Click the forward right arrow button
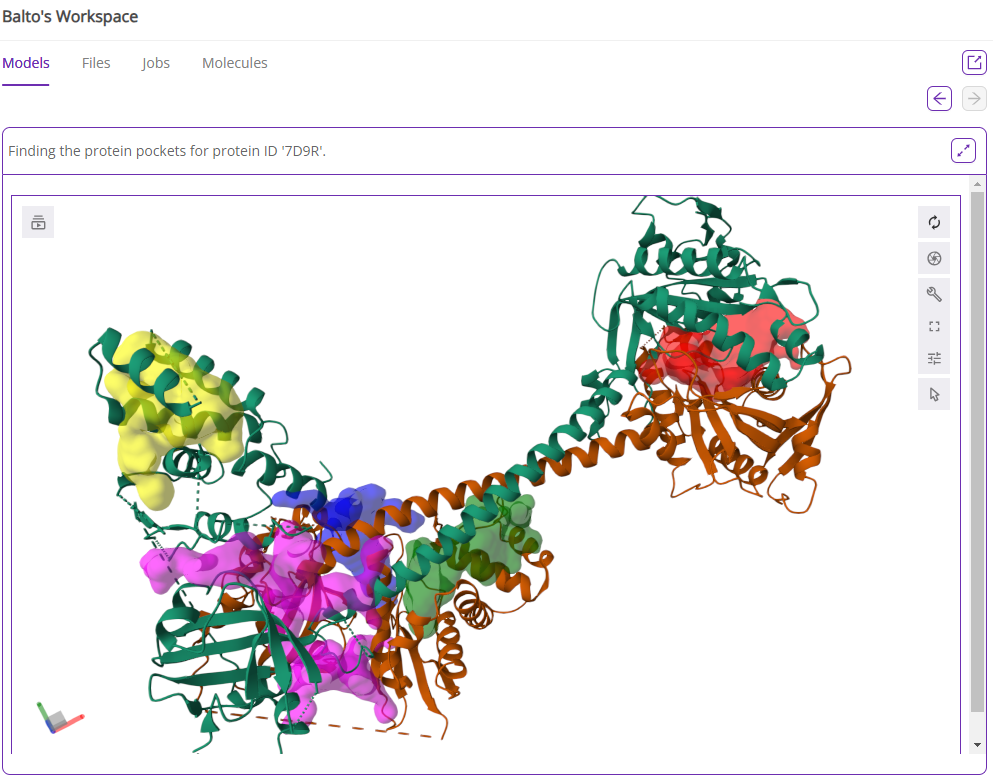Image resolution: width=993 pixels, height=777 pixels. click(x=974, y=98)
